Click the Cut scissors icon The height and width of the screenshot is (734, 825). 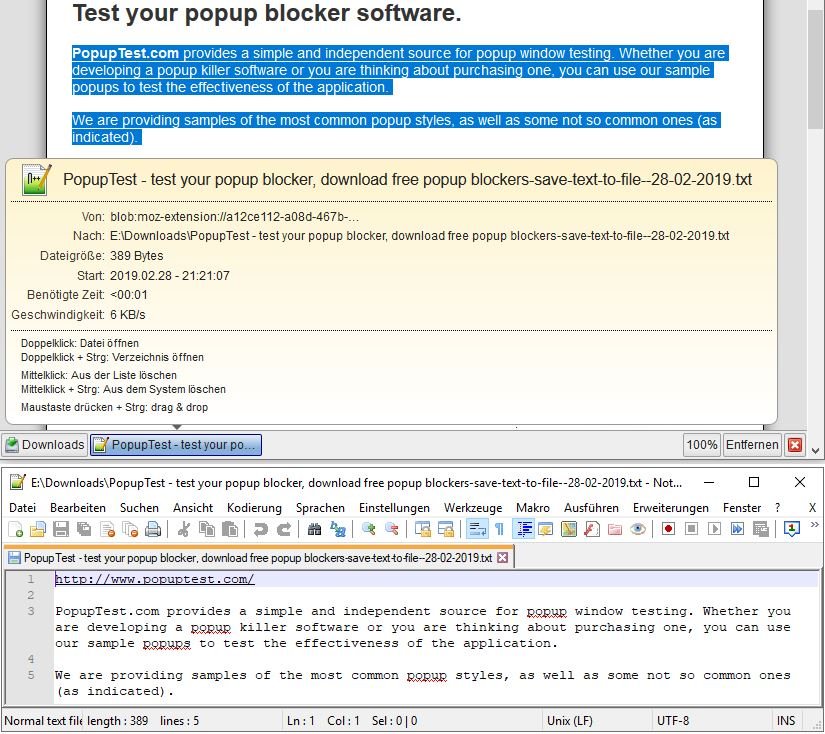tap(184, 529)
